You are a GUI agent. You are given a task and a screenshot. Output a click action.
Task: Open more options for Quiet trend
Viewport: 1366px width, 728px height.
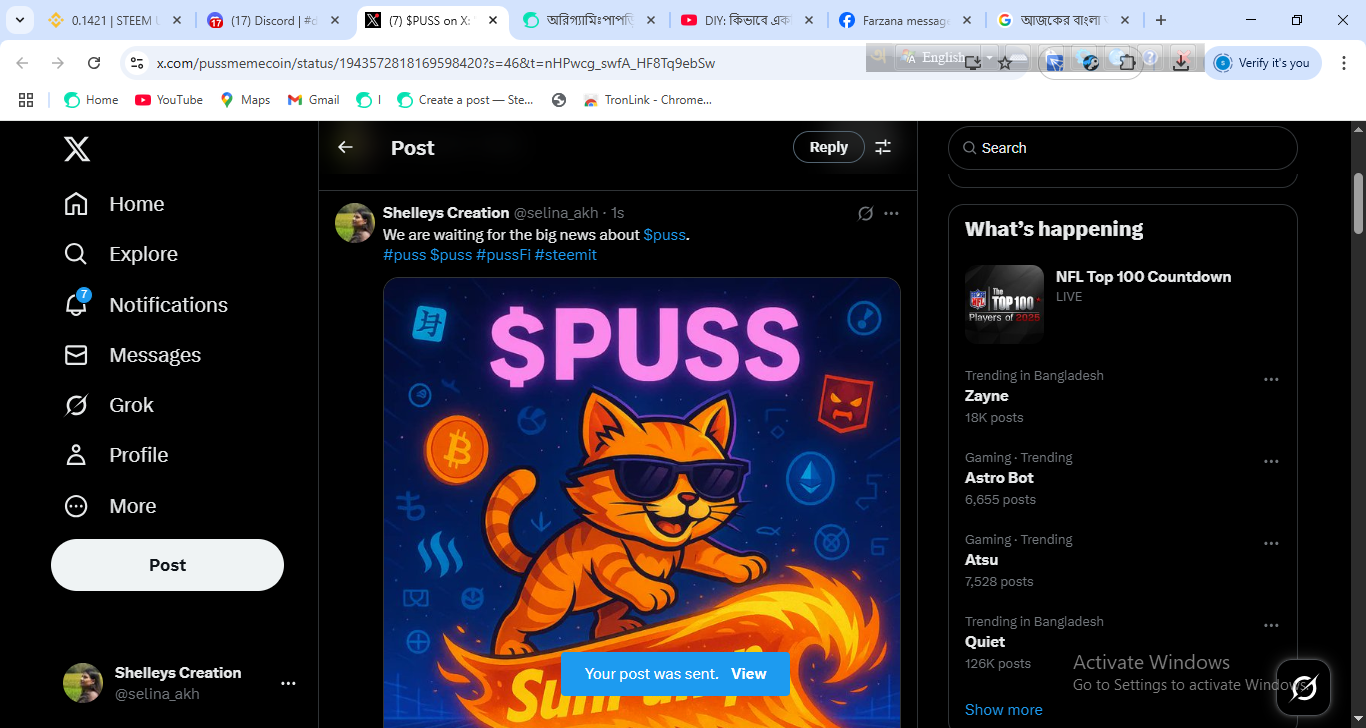pyautogui.click(x=1271, y=626)
